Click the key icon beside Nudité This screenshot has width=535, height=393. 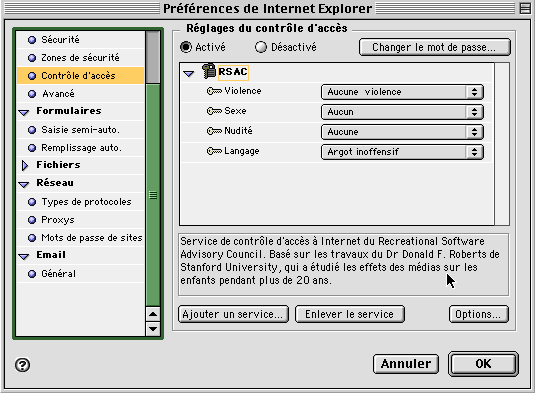pyautogui.click(x=214, y=131)
